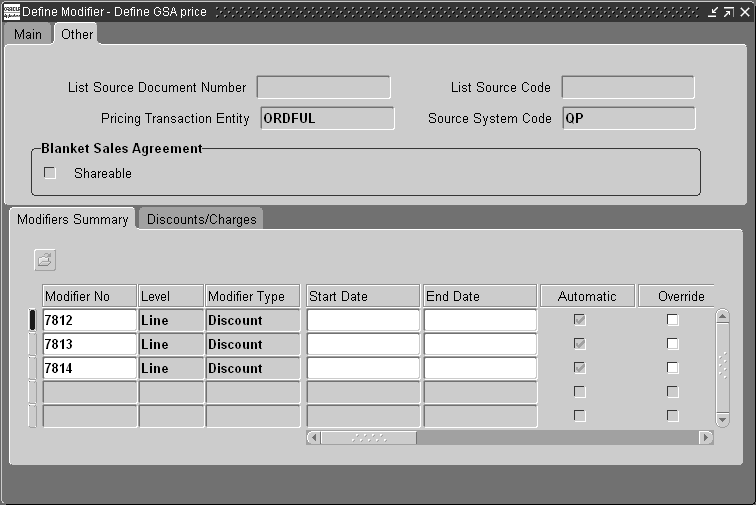
Task: Select Modifier No 7814 cell
Action: click(x=90, y=369)
